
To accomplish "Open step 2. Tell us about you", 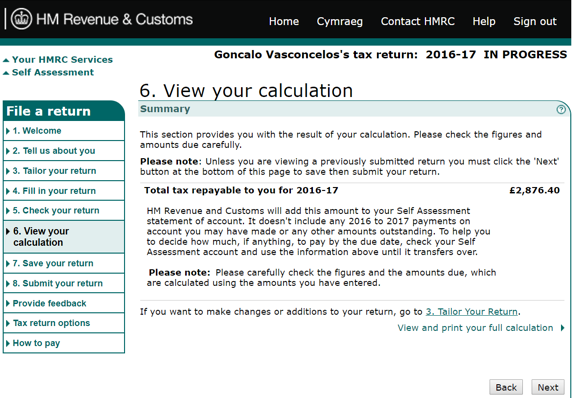I will click(x=64, y=150).
